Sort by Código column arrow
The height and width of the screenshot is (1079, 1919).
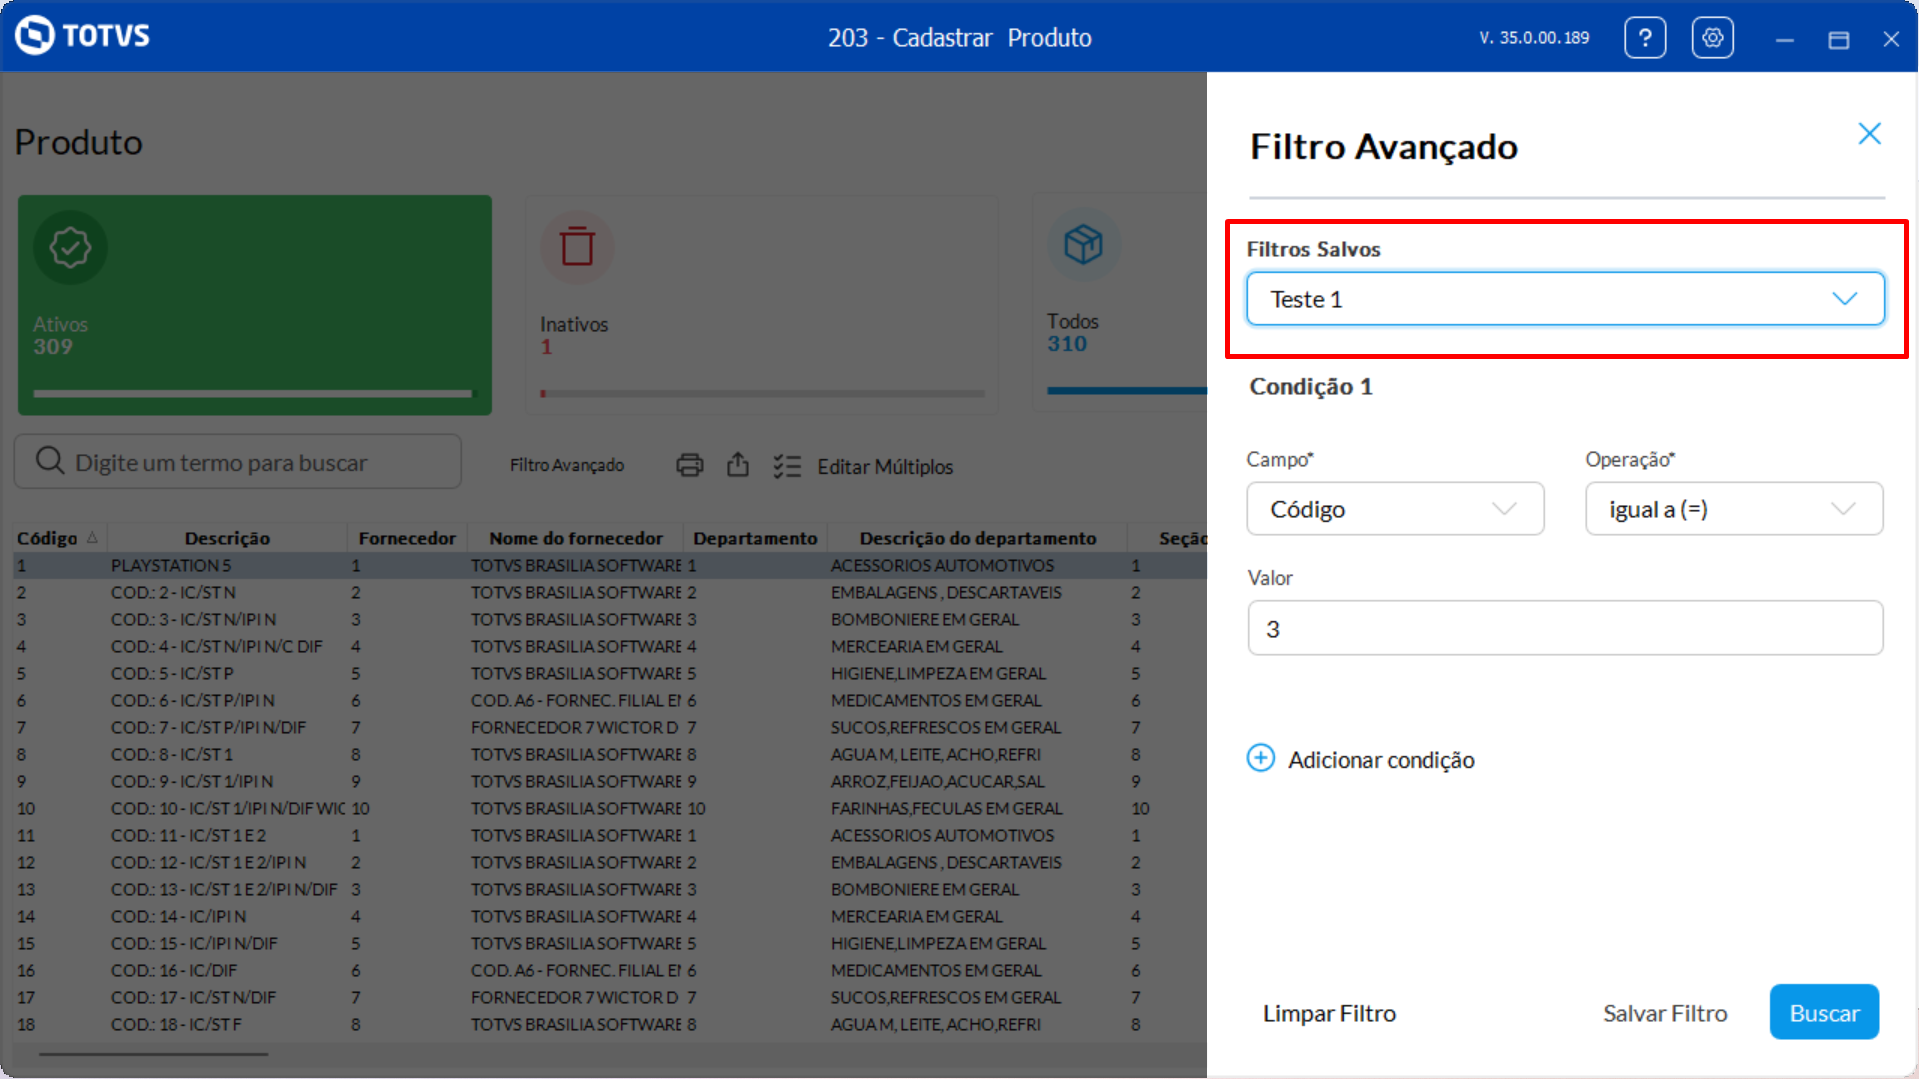click(x=92, y=538)
